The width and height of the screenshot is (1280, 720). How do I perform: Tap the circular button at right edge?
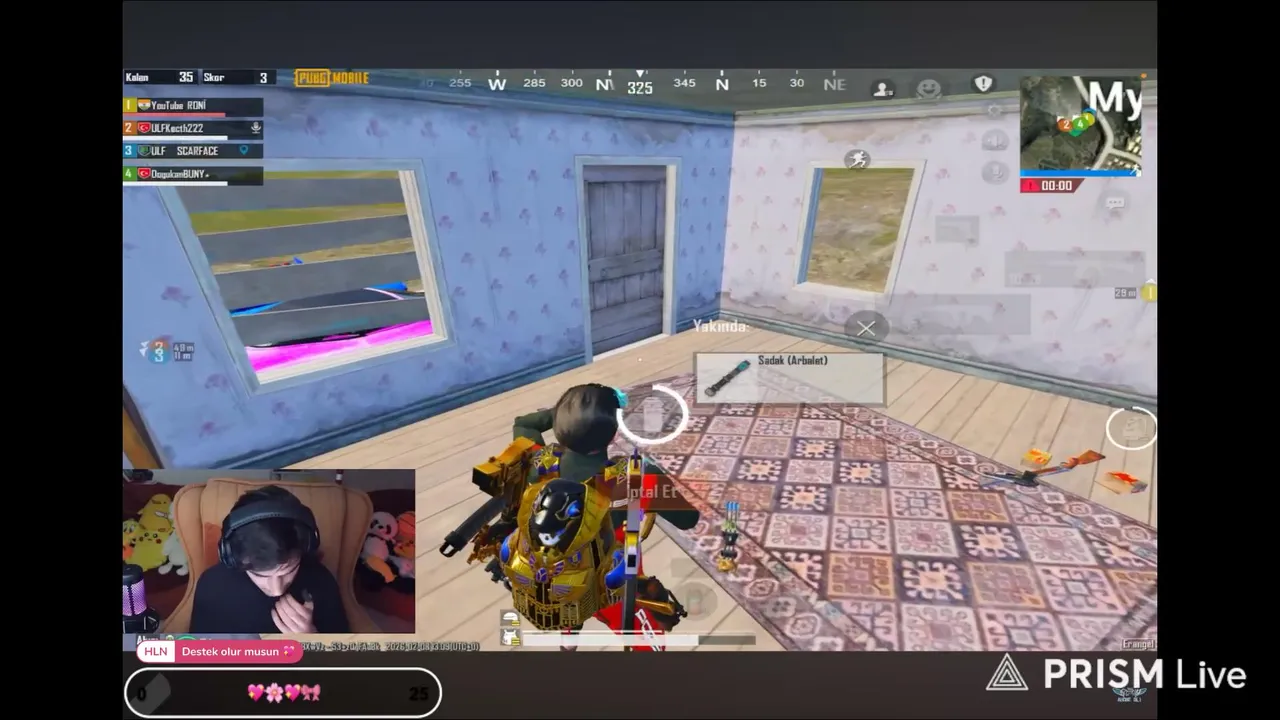click(1131, 428)
